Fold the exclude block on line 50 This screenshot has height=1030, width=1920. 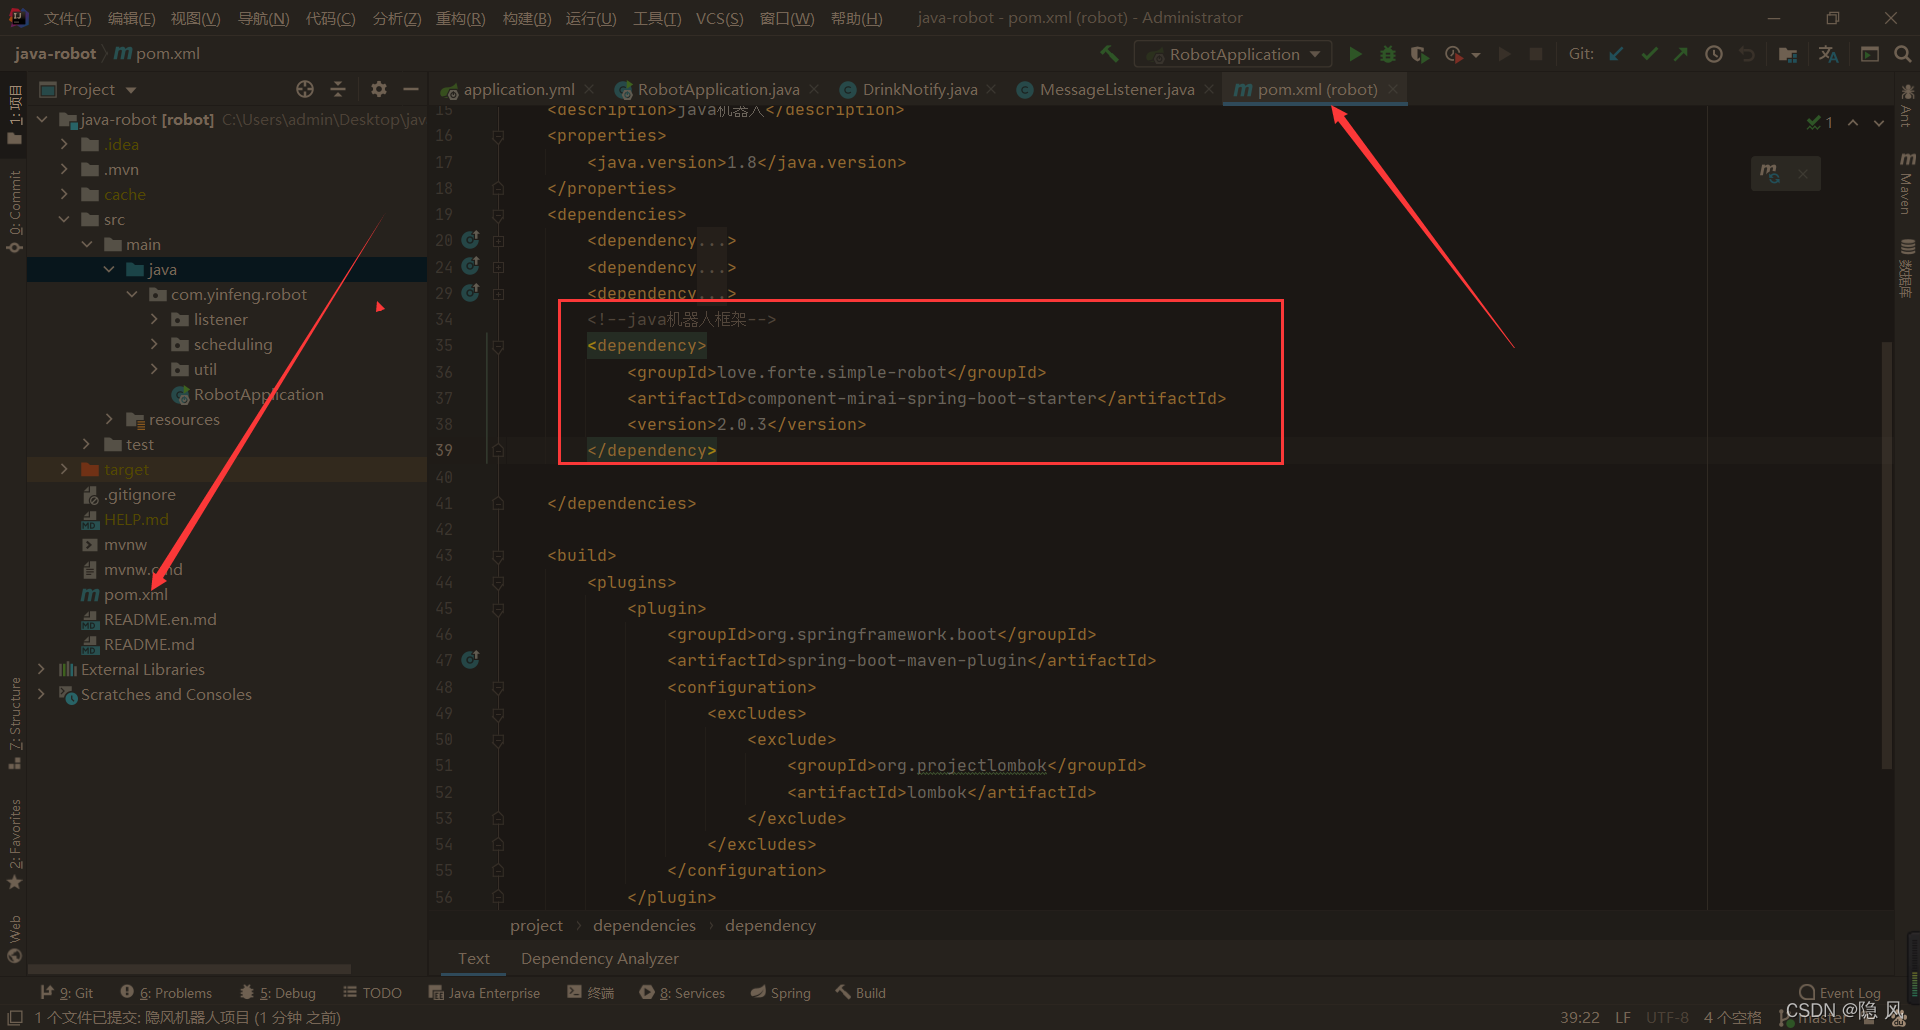click(x=498, y=739)
